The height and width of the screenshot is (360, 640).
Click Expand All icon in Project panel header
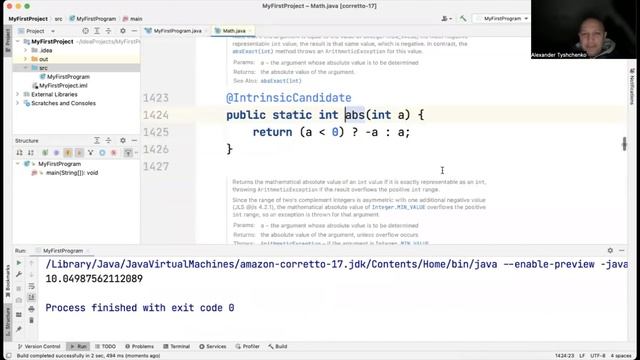pyautogui.click(x=97, y=31)
